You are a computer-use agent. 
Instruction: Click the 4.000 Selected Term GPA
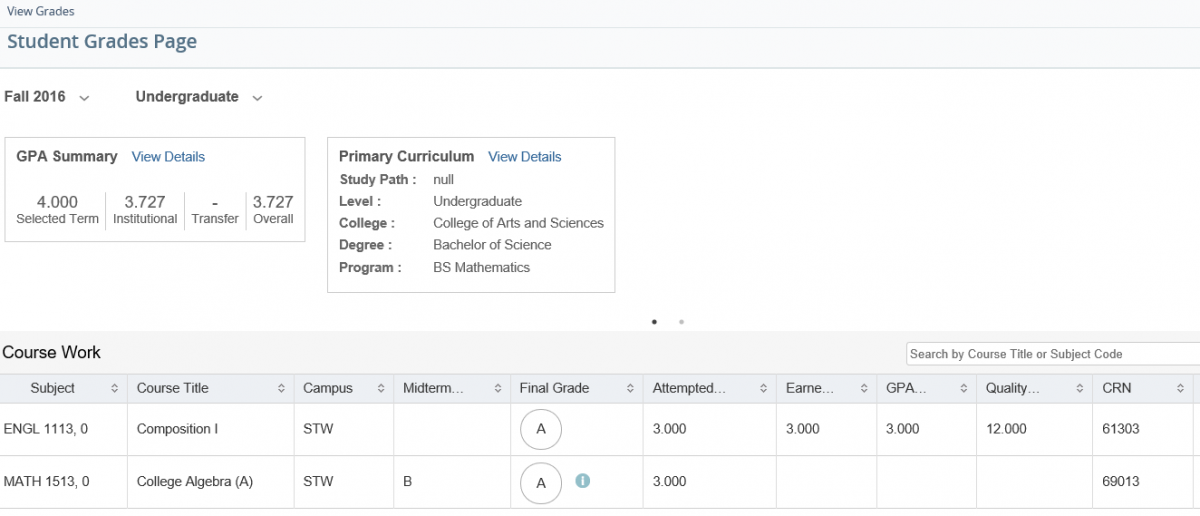click(x=57, y=202)
